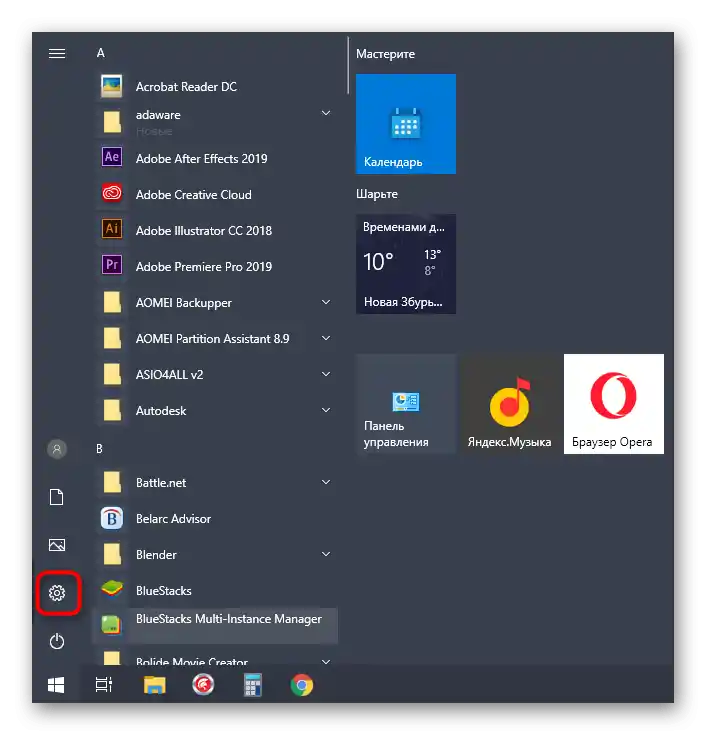Open the Яндекс.Музыка tile
Image resolution: width=706 pixels, height=735 pixels.
click(x=510, y=404)
